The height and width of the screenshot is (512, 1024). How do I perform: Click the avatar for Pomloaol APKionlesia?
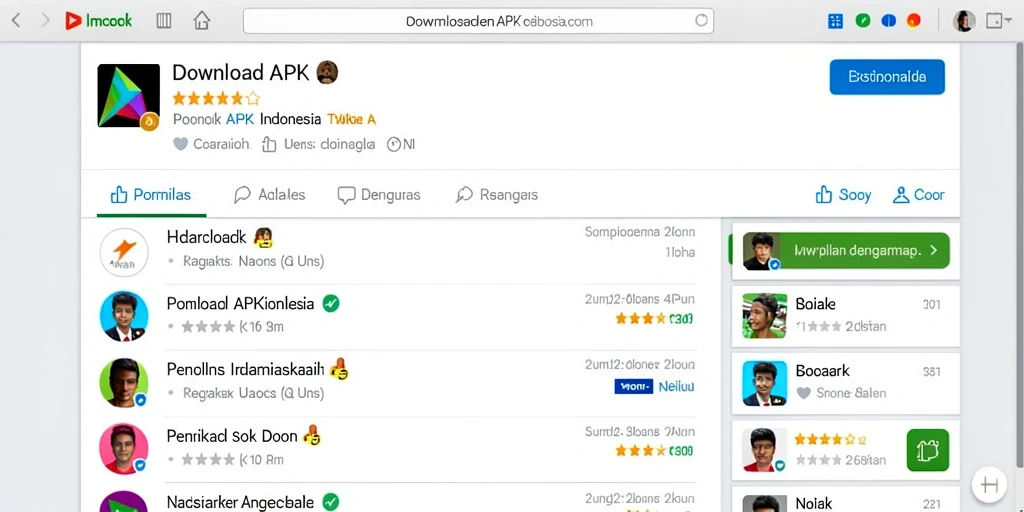pyautogui.click(x=124, y=317)
